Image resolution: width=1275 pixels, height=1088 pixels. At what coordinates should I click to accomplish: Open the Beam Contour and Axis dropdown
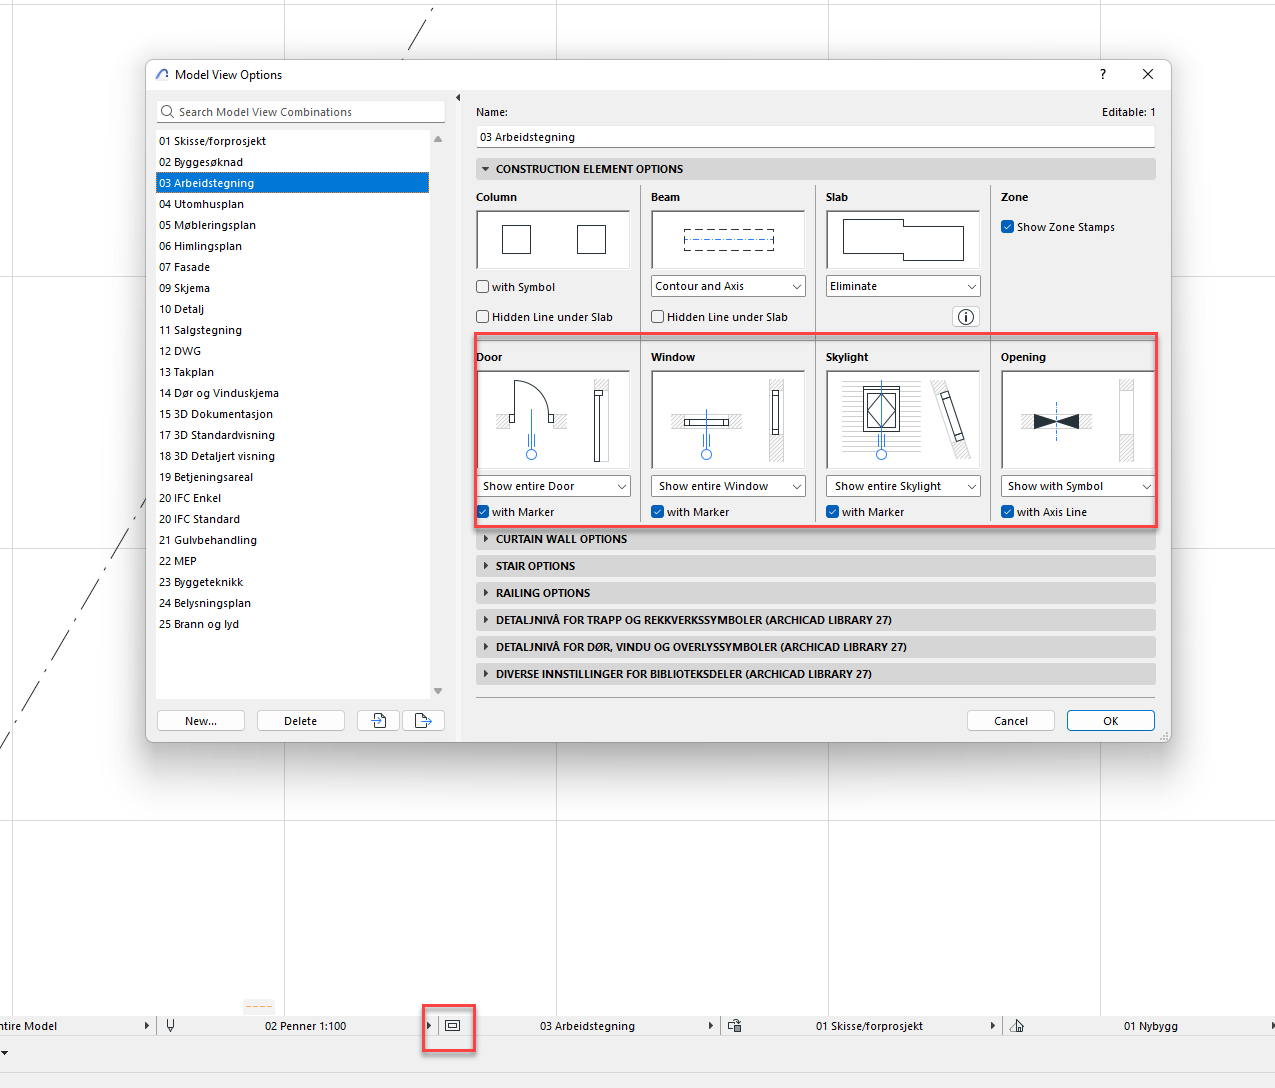click(x=728, y=286)
